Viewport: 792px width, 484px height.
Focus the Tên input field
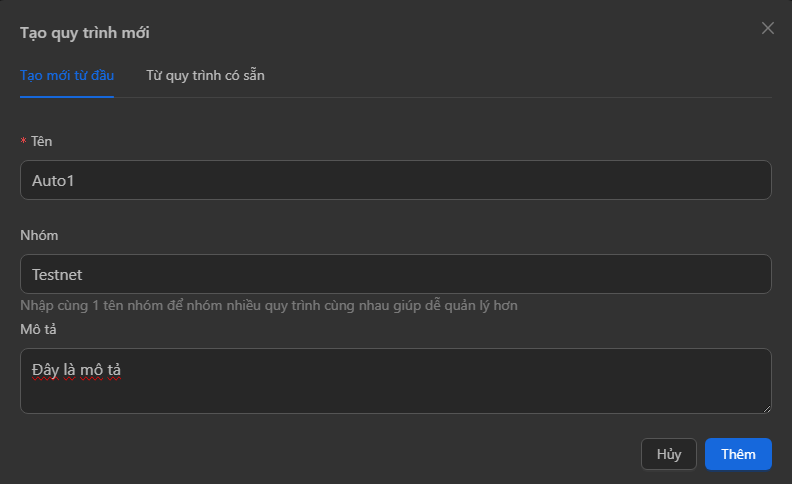(396, 180)
